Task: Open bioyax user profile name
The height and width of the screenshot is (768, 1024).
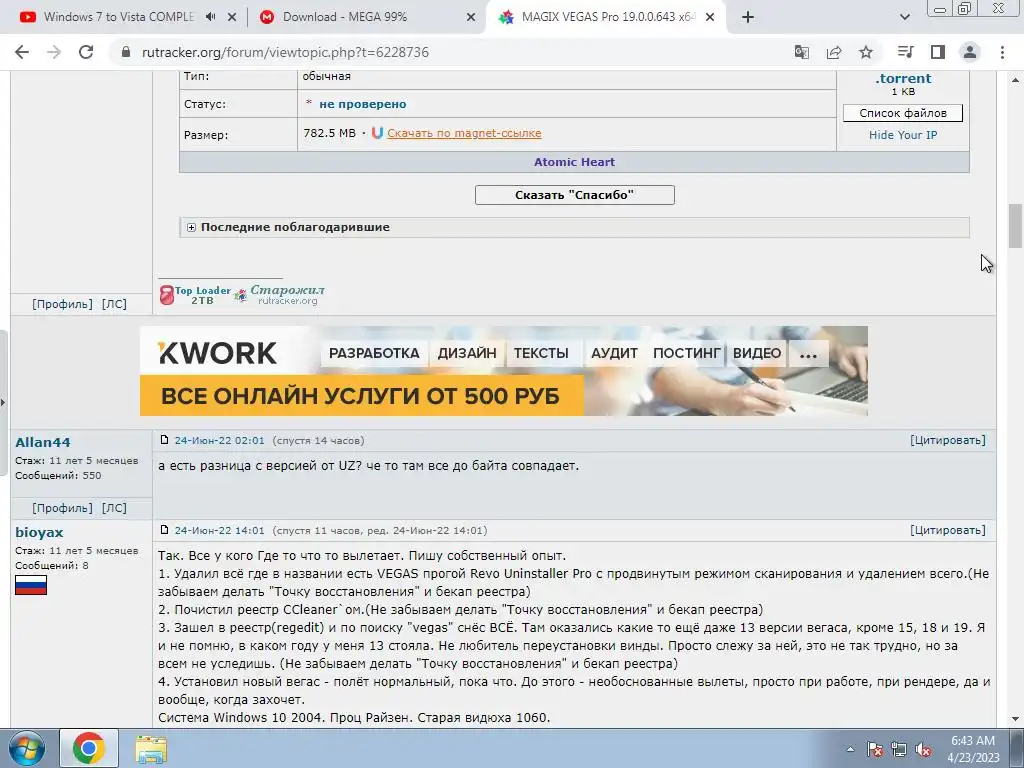Action: pos(39,532)
